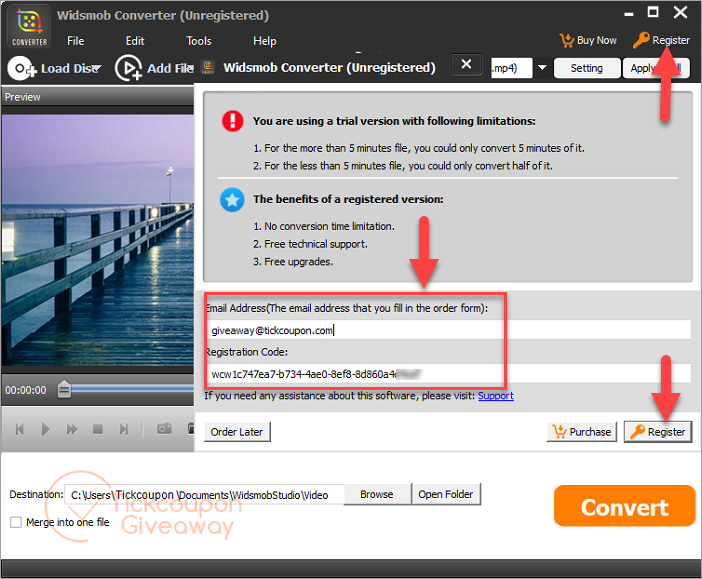The width and height of the screenshot is (702, 579).
Task: Enable Merge into one file checkbox
Action: [16, 522]
